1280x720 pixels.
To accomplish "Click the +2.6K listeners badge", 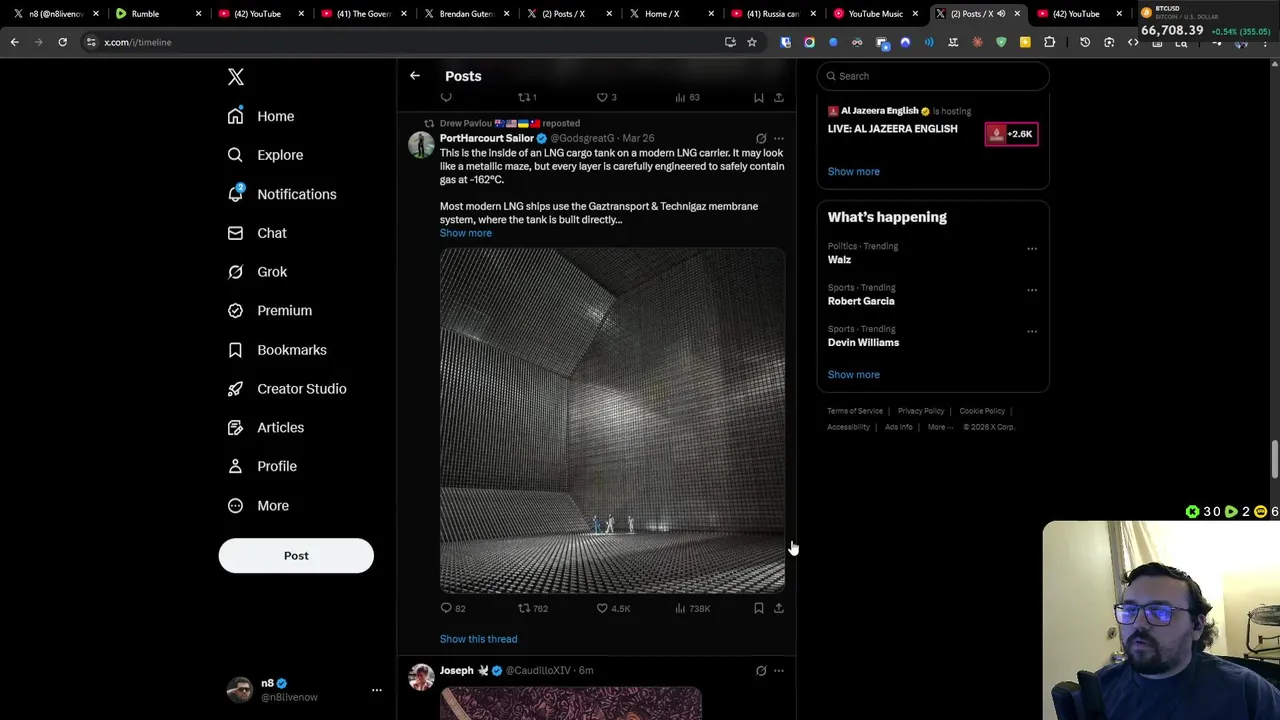I will 1012,134.
